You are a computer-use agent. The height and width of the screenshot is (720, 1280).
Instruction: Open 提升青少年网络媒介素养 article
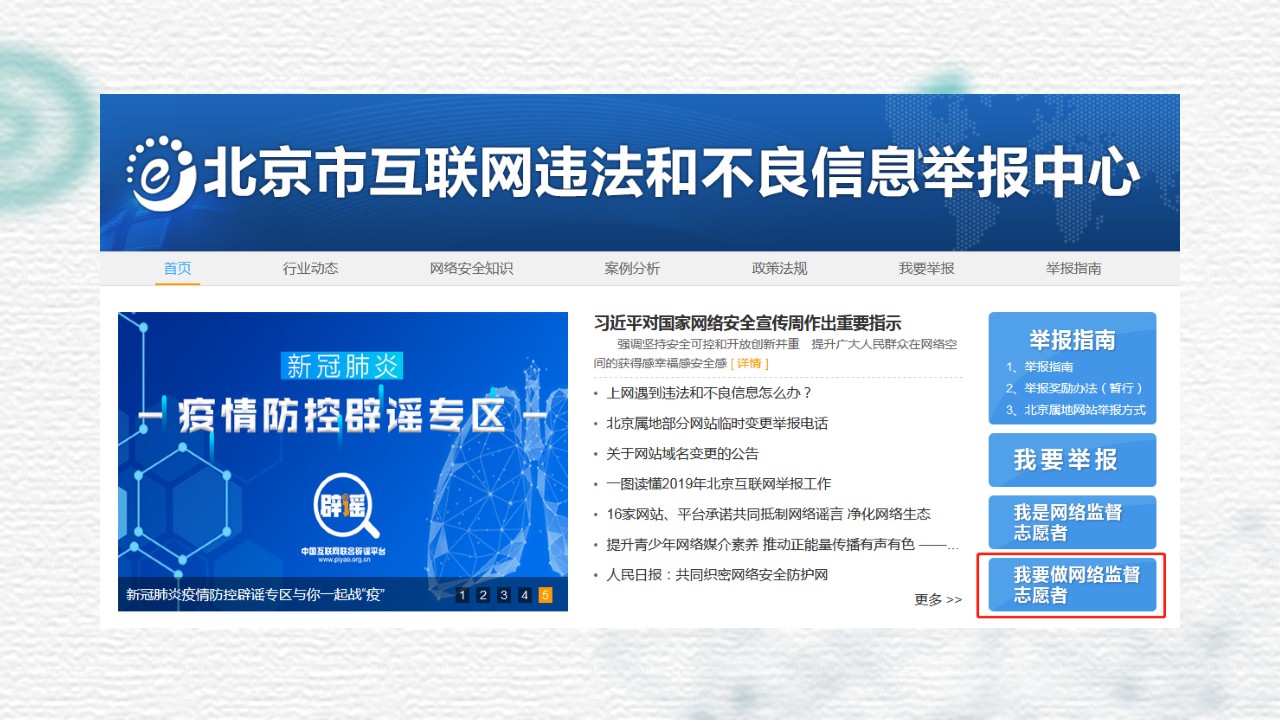(783, 544)
